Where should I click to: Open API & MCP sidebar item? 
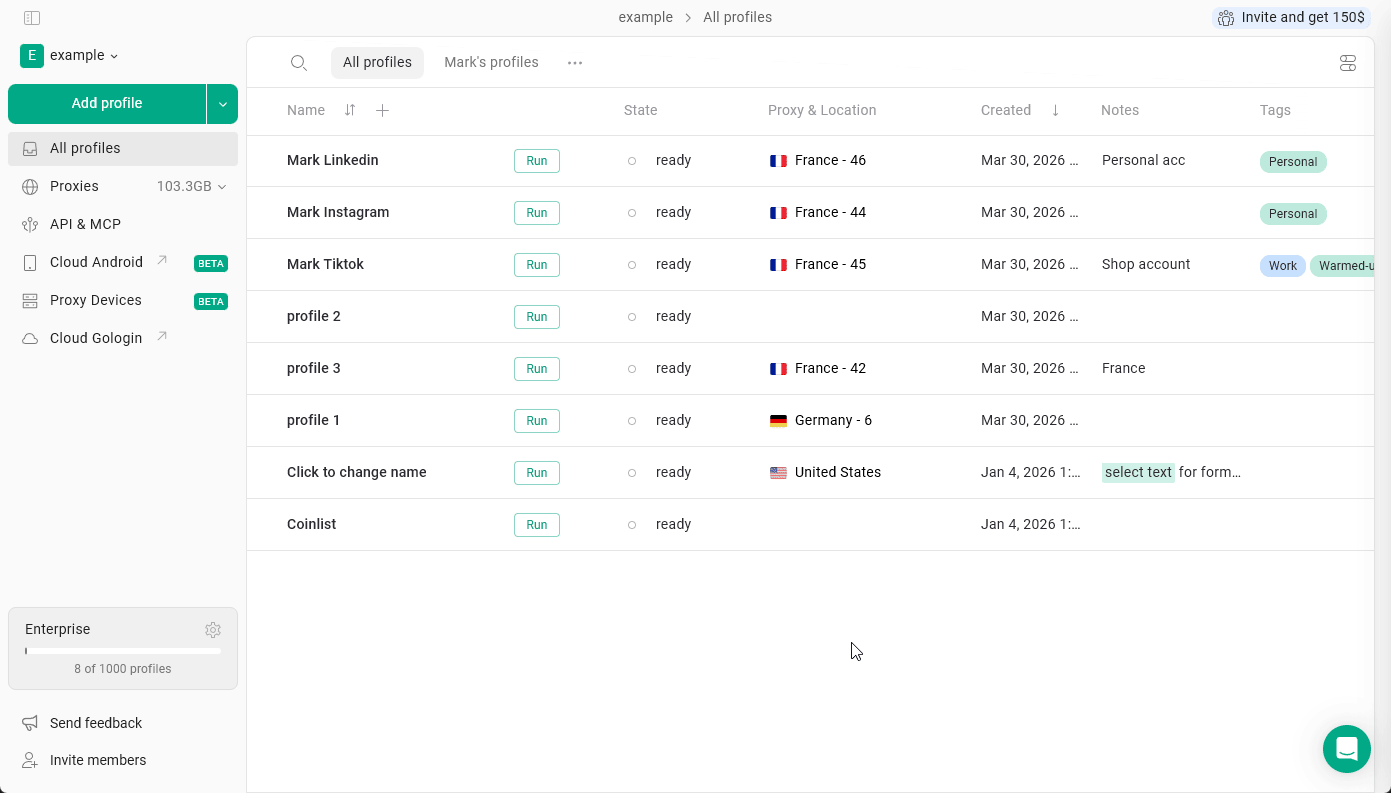[x=123, y=224]
